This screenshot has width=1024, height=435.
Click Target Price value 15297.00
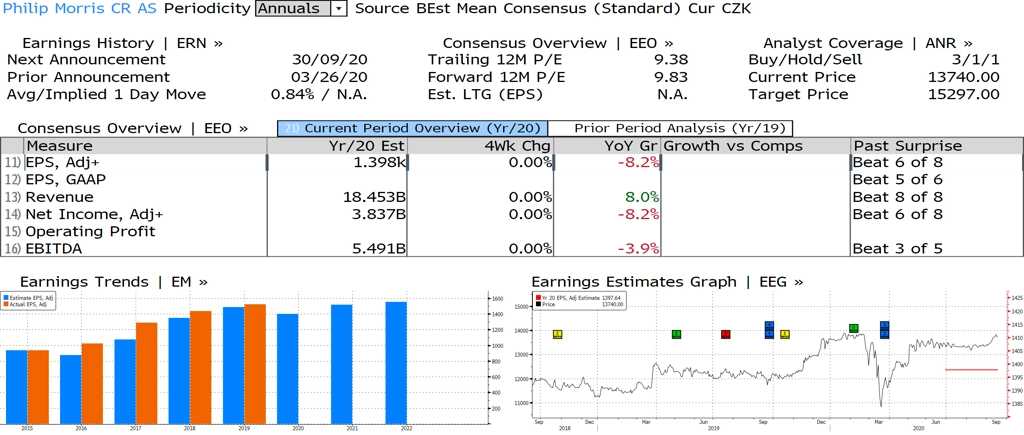point(963,94)
